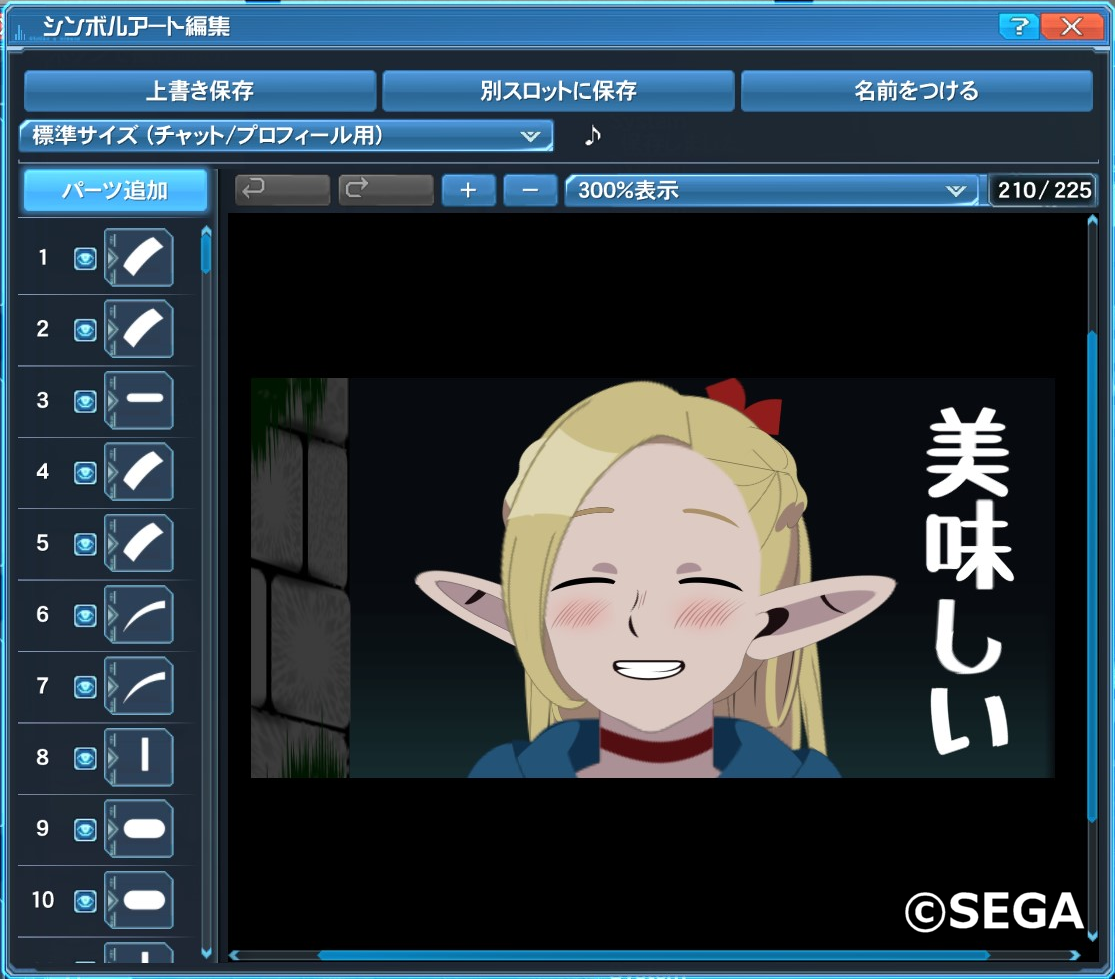Click 名前をつける to name the art

pyautogui.click(x=917, y=90)
